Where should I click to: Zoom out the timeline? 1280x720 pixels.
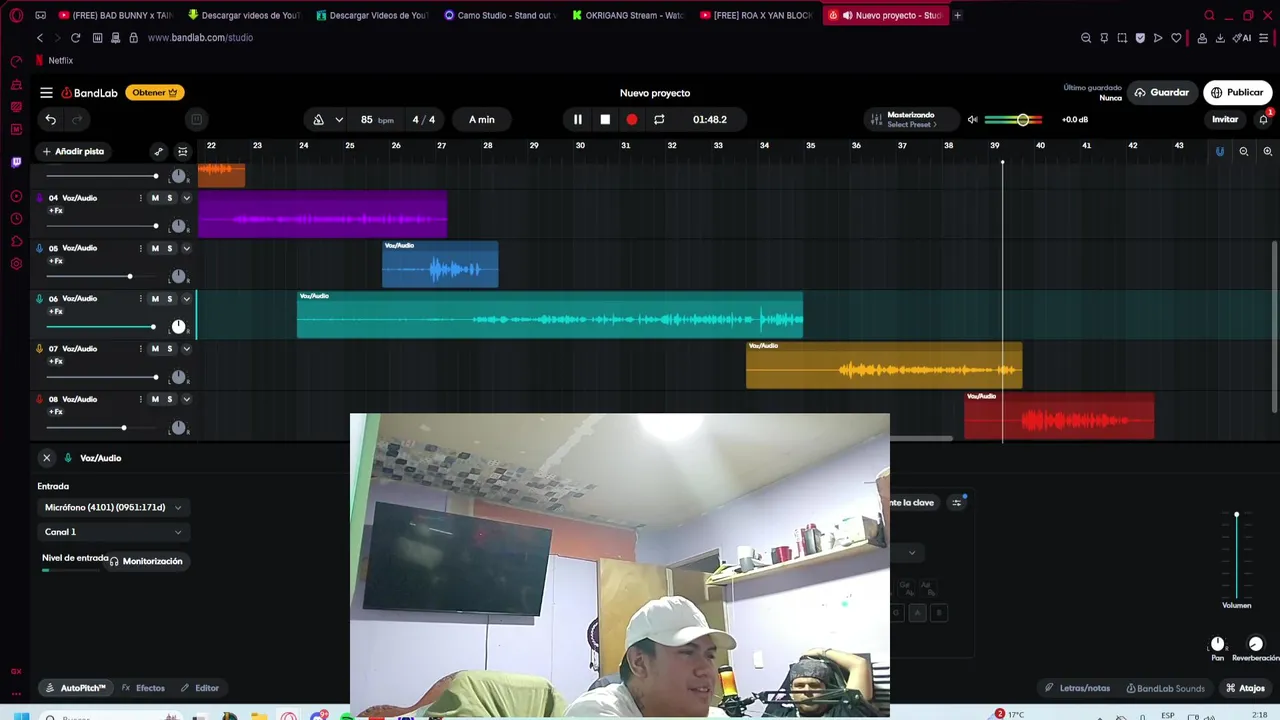point(1244,151)
